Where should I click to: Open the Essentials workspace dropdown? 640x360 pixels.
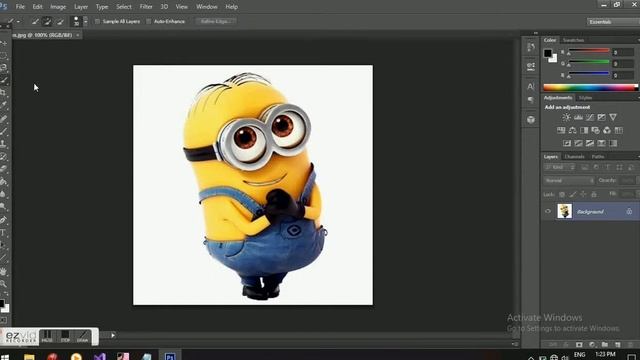pos(613,22)
